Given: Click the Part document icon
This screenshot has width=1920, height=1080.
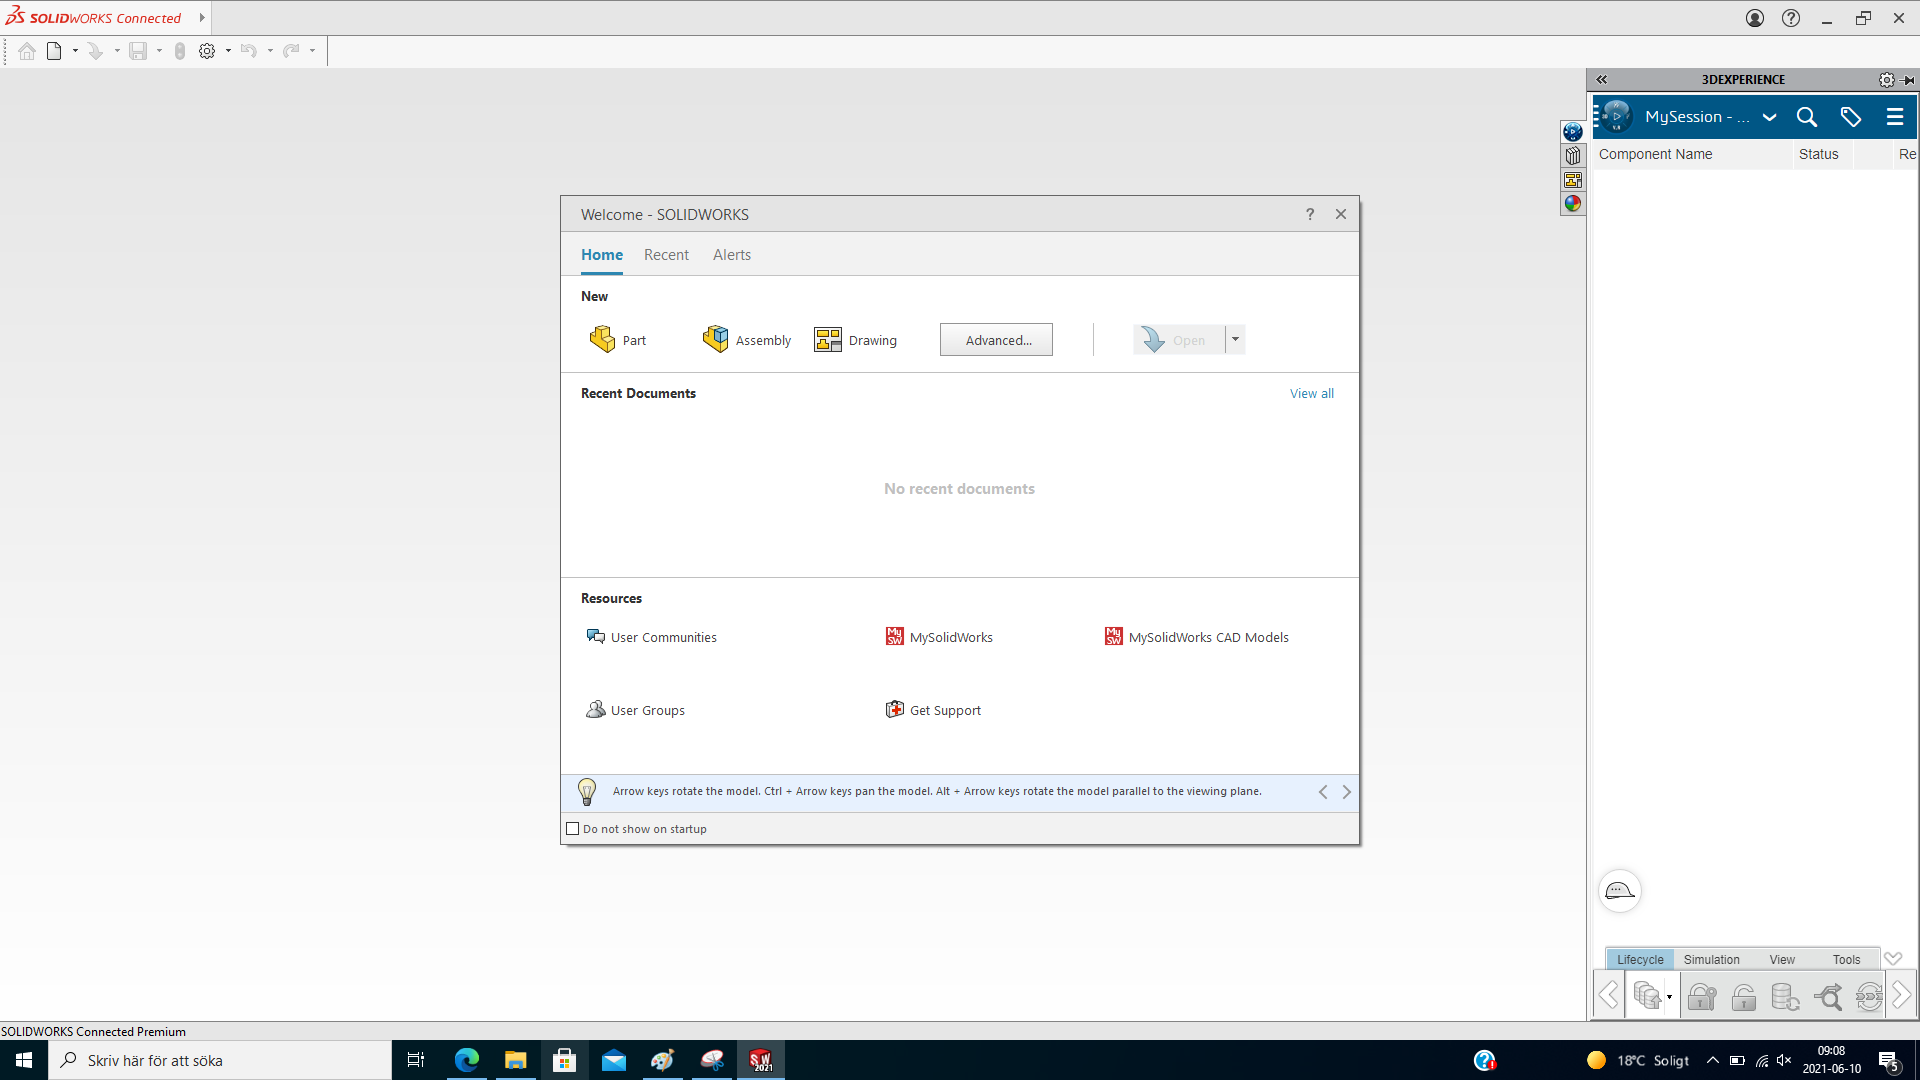Looking at the screenshot, I should point(602,340).
